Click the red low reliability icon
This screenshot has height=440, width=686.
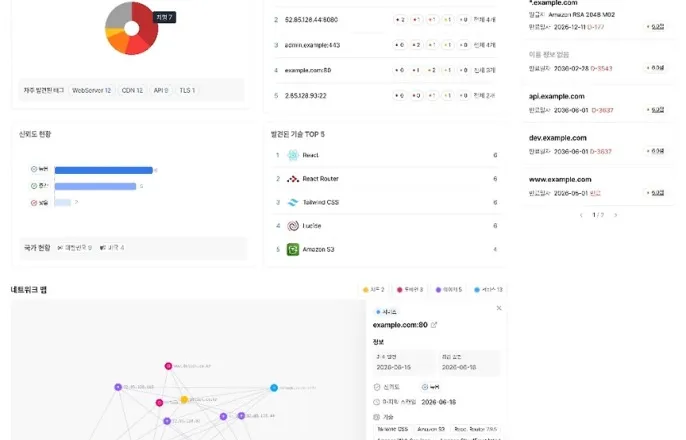(34, 203)
